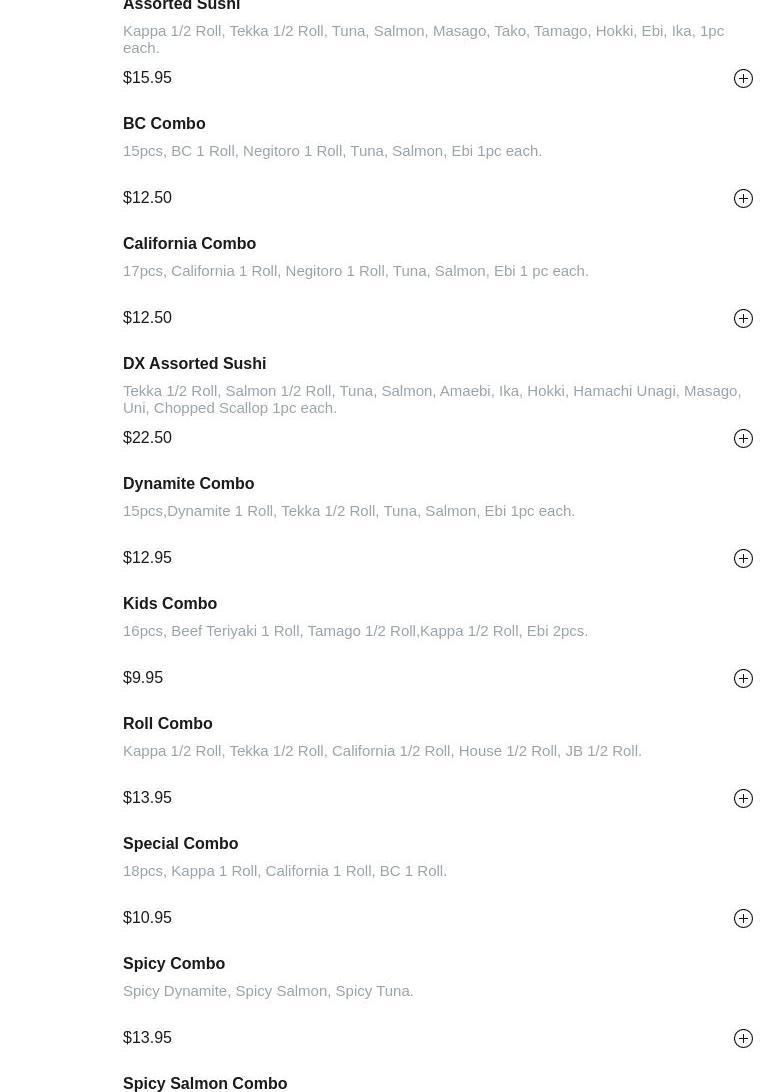
Task: Select the Kids Combo title
Action: coord(170,603)
